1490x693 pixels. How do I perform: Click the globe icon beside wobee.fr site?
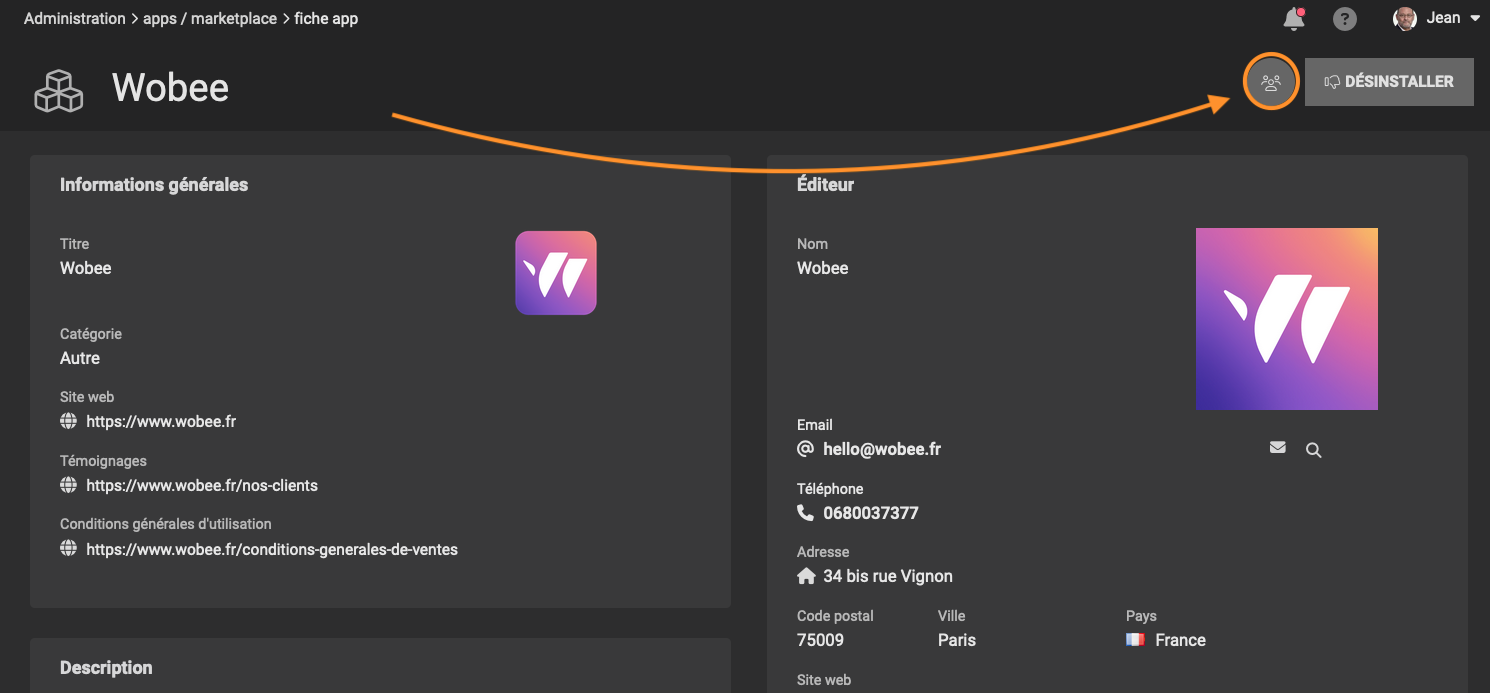point(68,421)
